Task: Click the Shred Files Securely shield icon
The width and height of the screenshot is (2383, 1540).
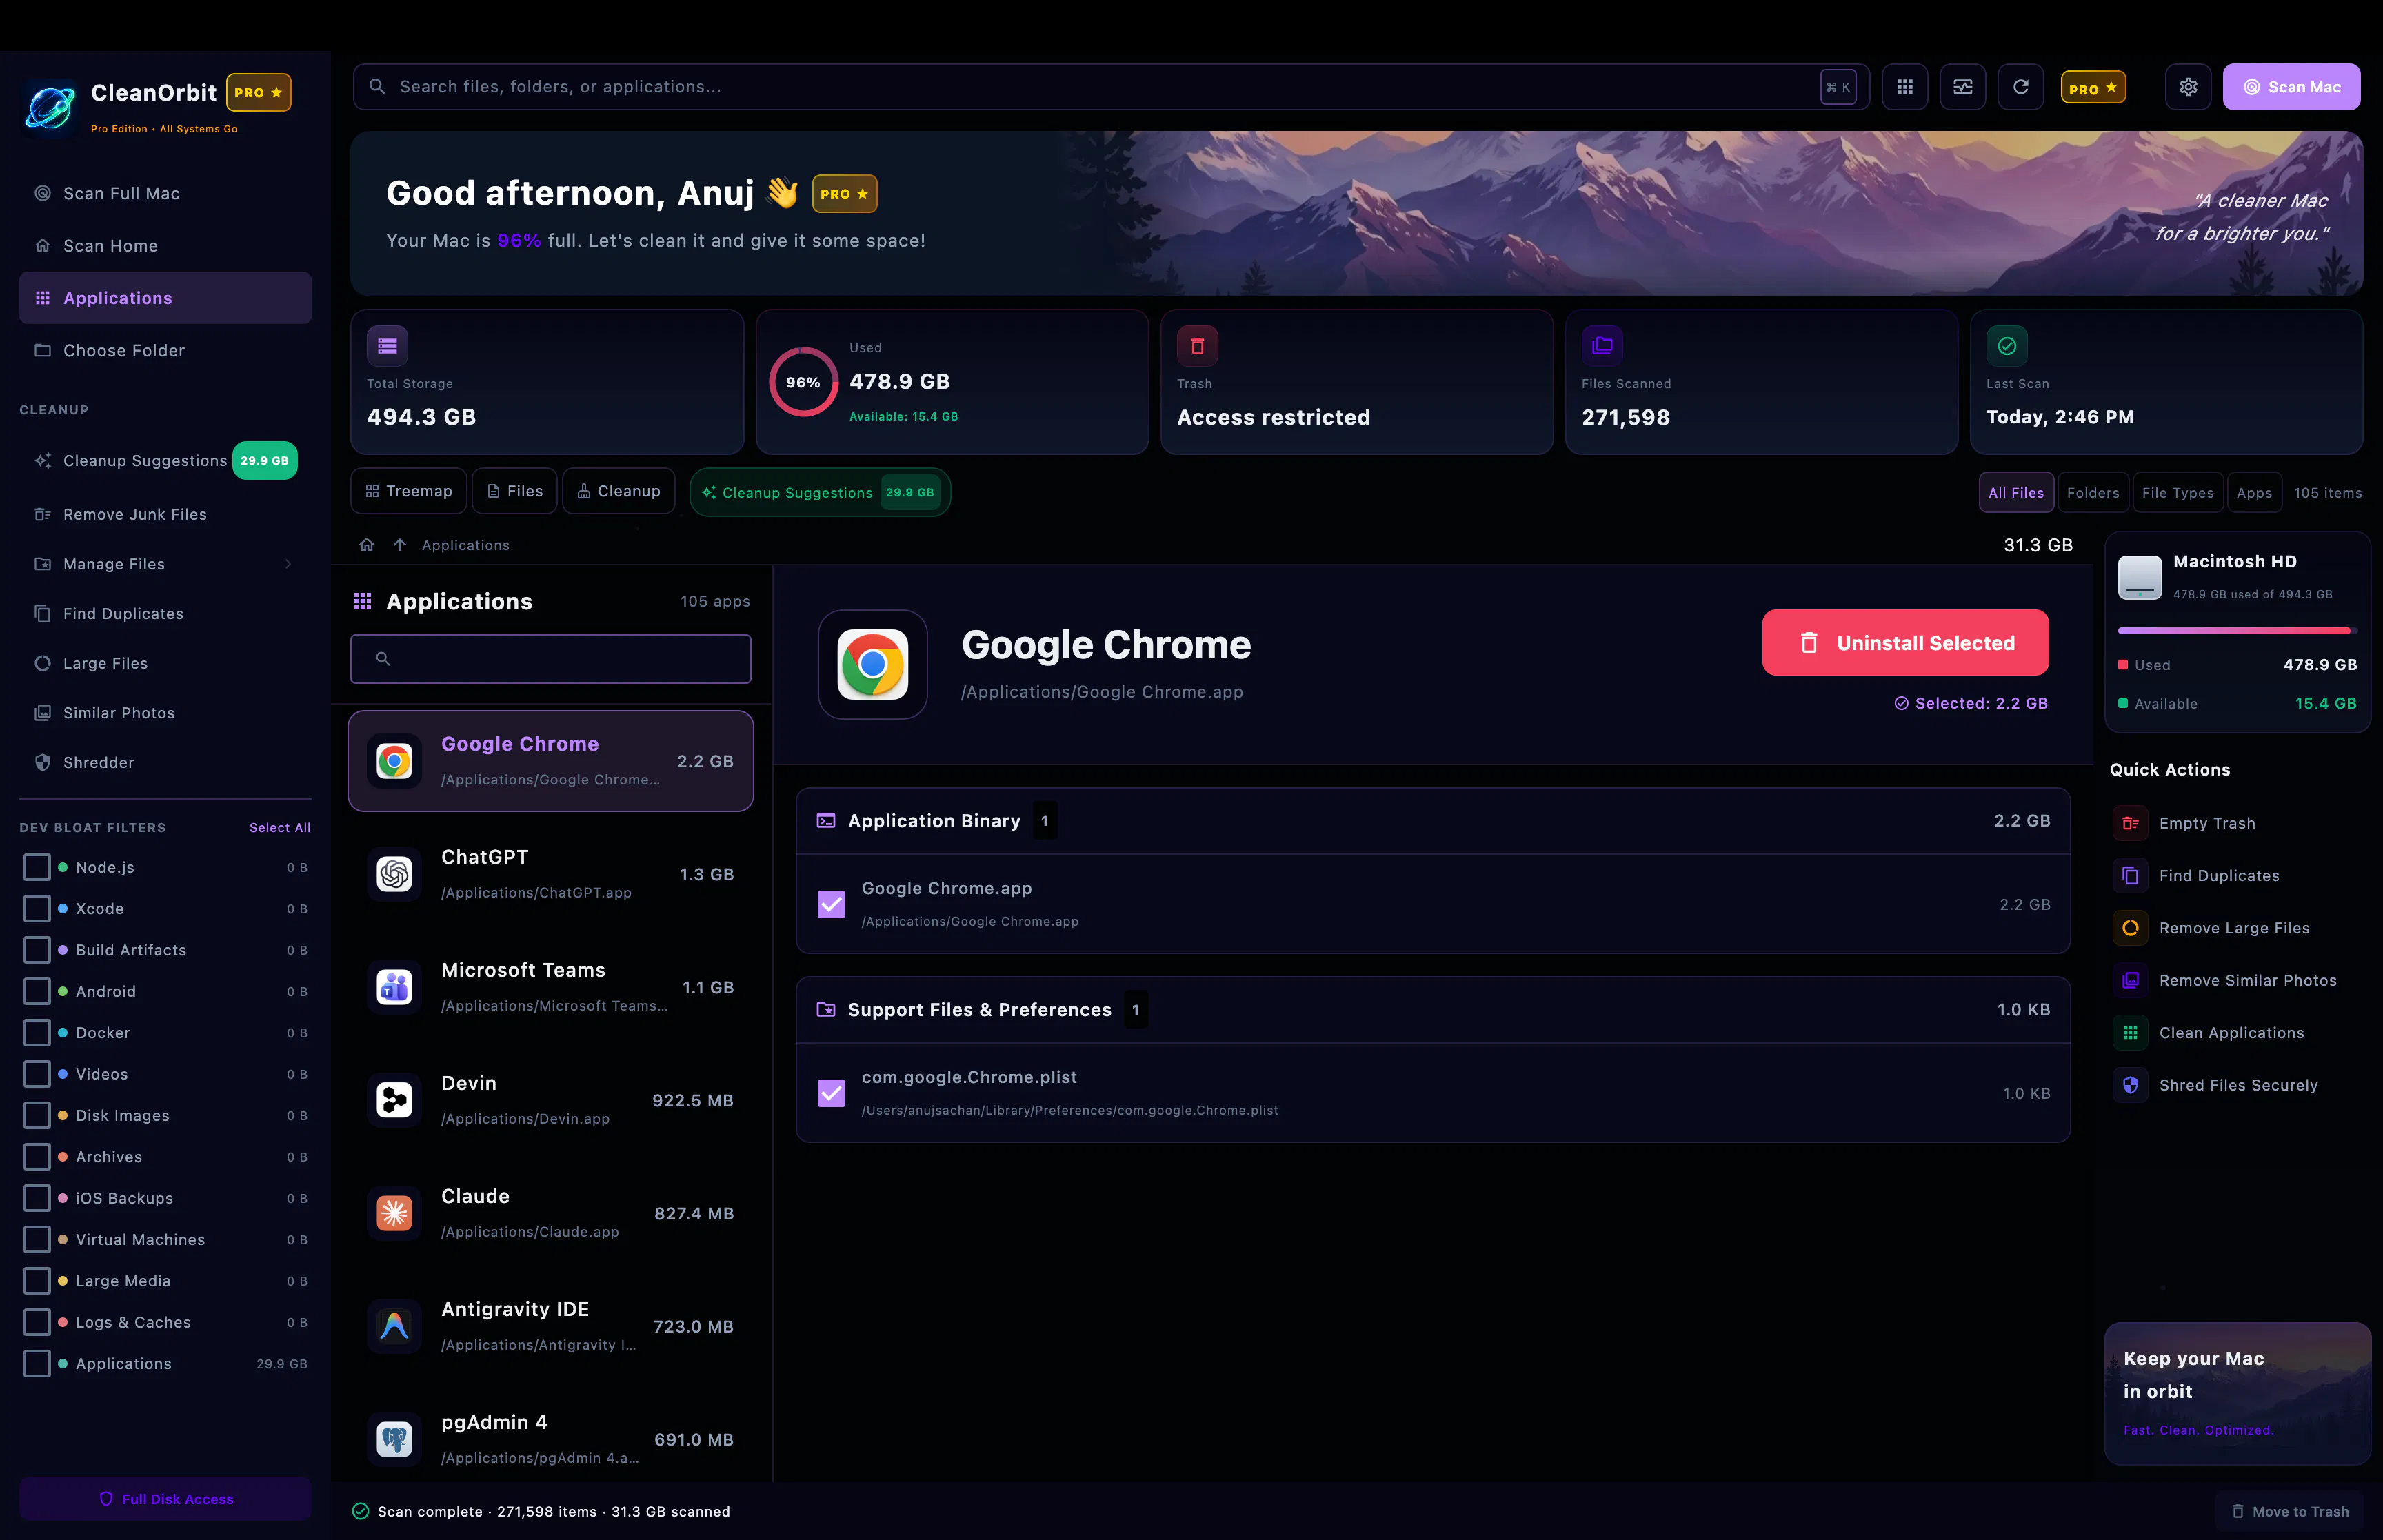Action: (x=2130, y=1085)
